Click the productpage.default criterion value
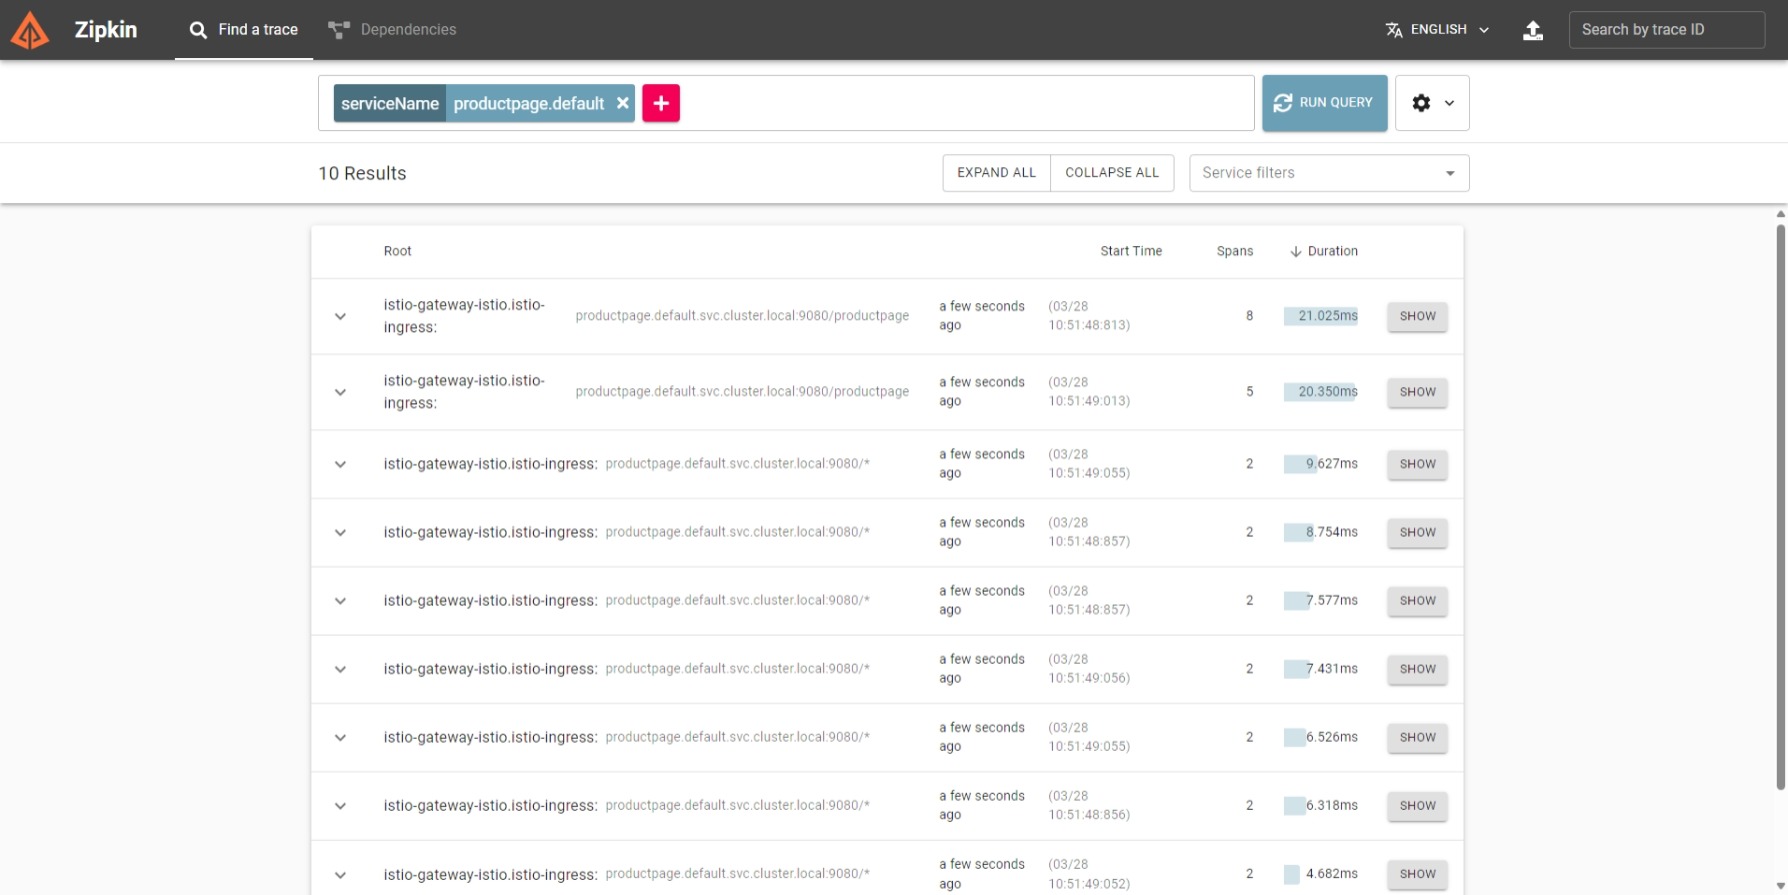 528,104
